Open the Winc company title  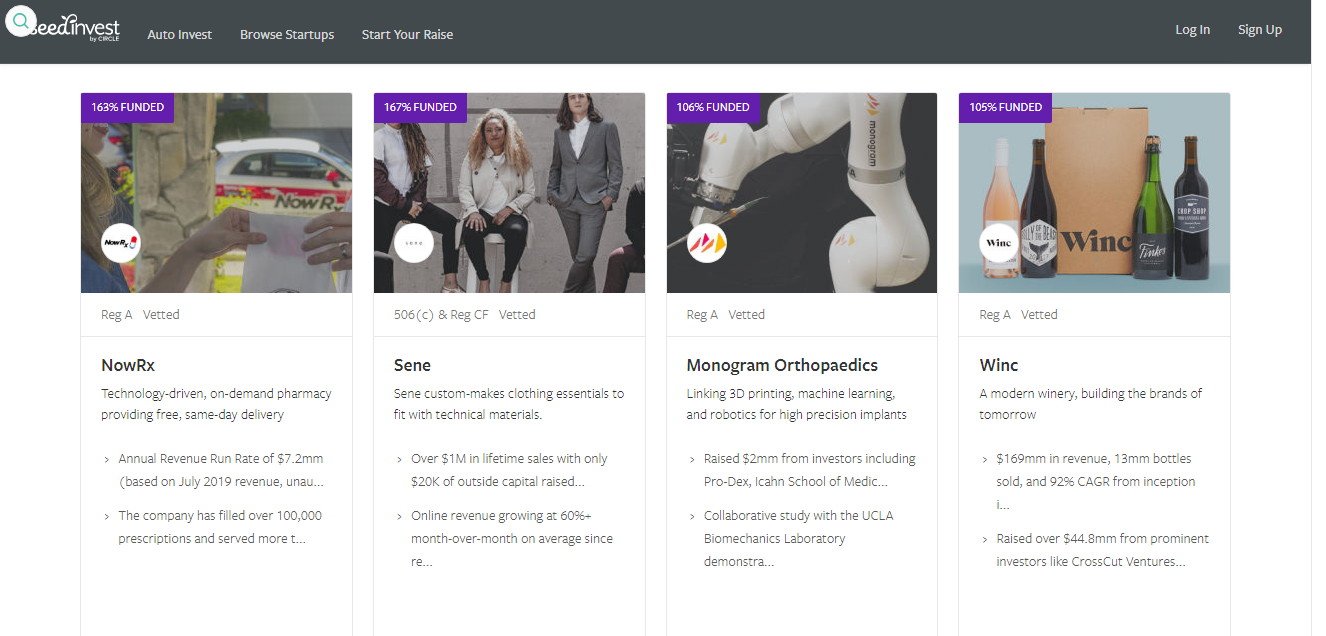(x=999, y=365)
